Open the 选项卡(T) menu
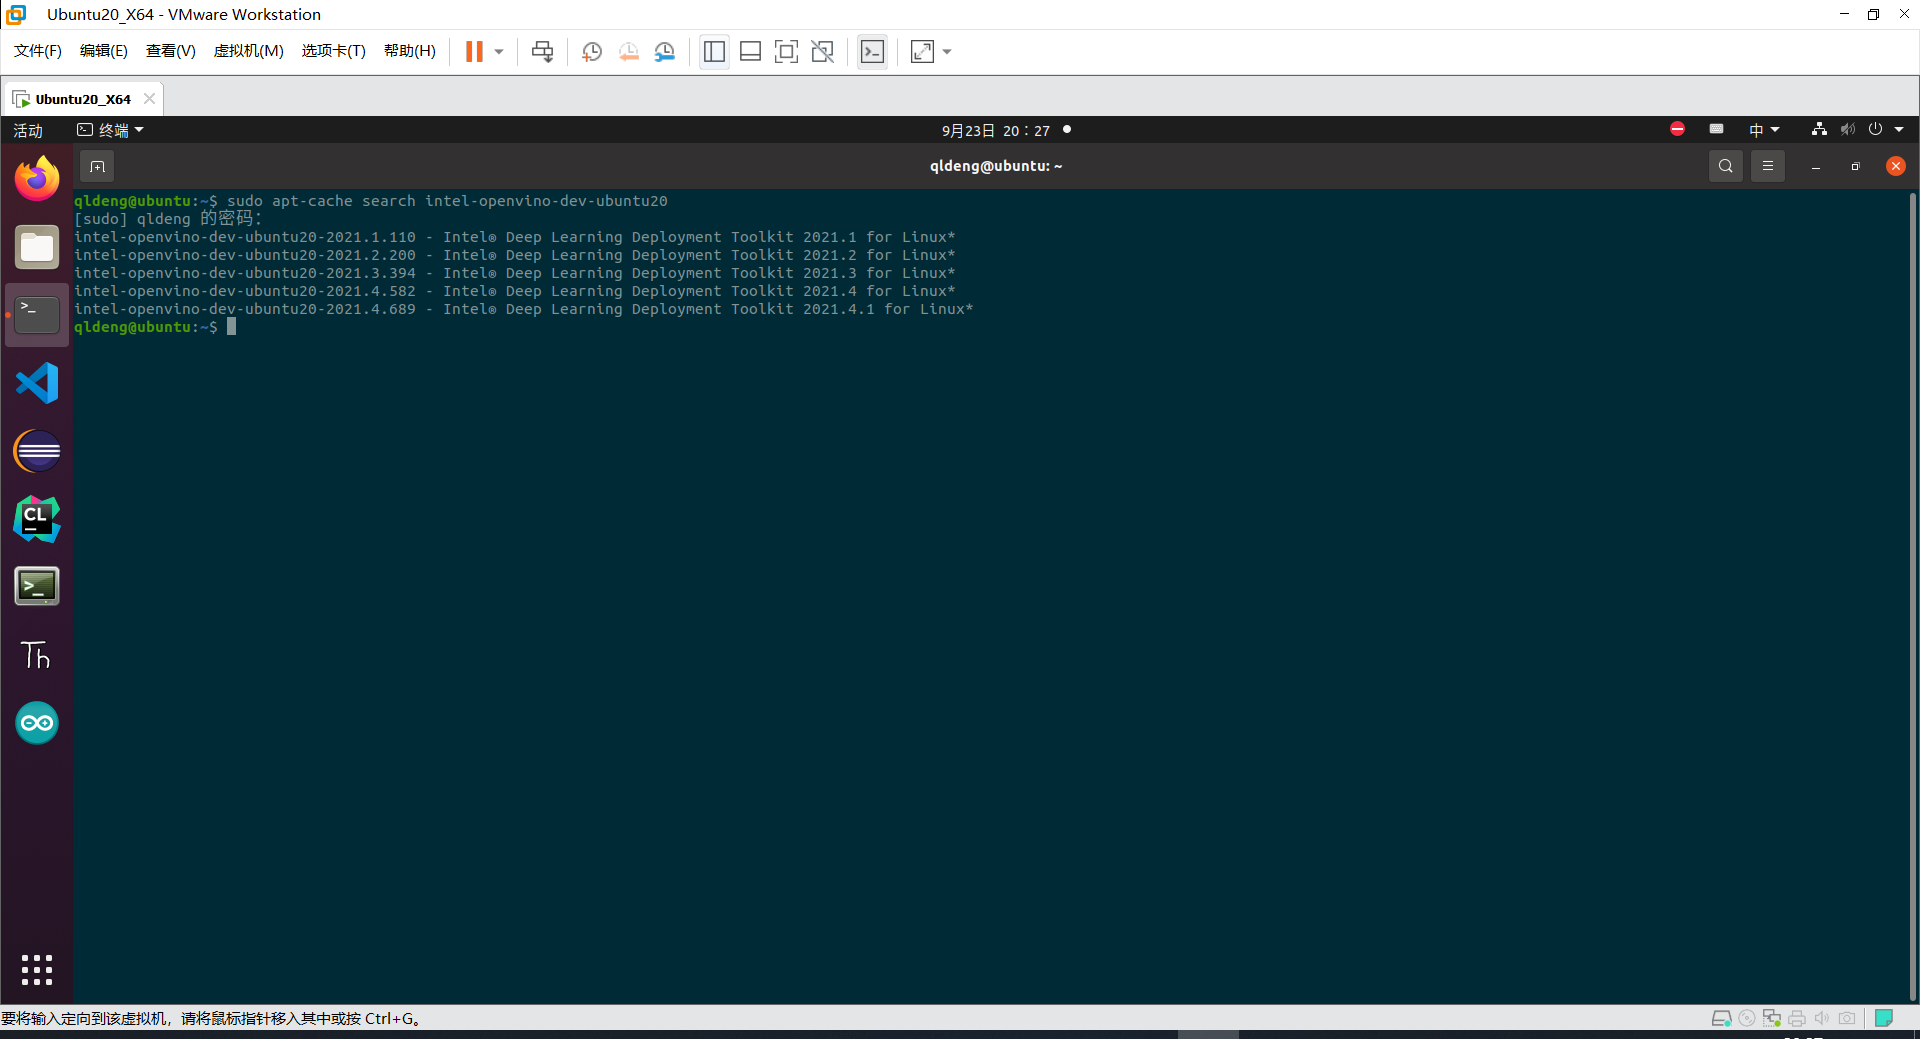The height and width of the screenshot is (1039, 1920). point(334,51)
